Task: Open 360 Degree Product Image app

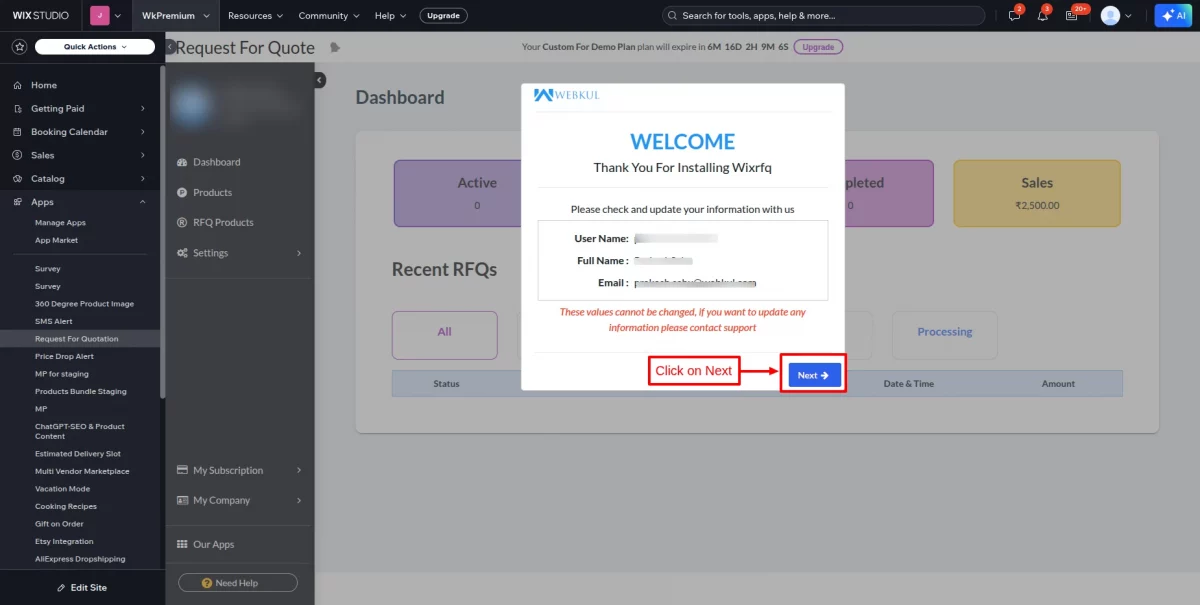Action: pyautogui.click(x=84, y=304)
